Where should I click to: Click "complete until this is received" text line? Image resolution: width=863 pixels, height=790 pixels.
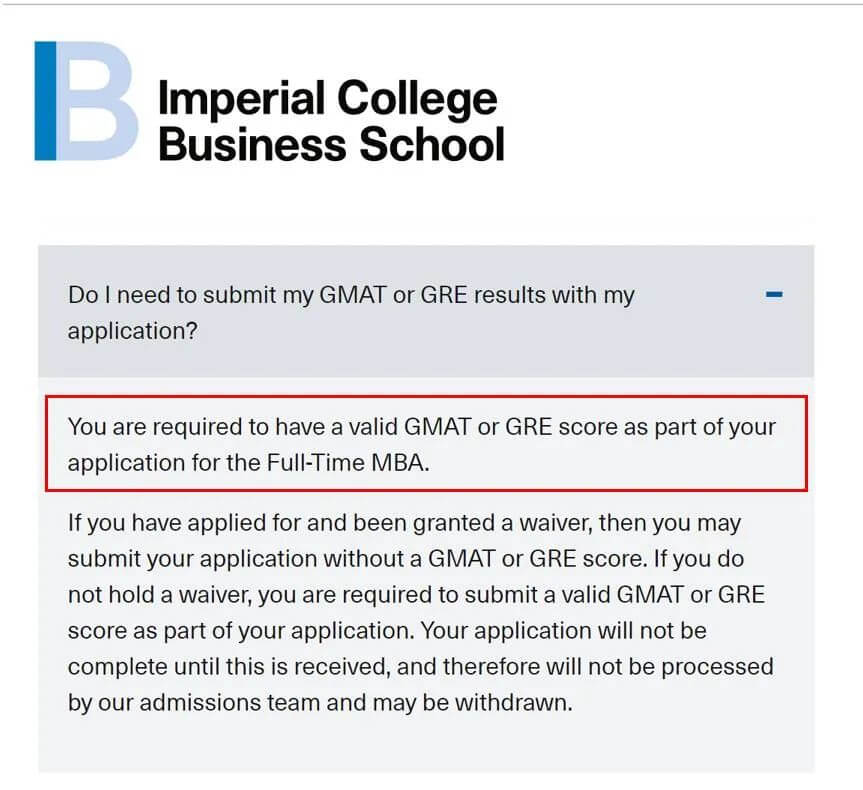(x=229, y=667)
